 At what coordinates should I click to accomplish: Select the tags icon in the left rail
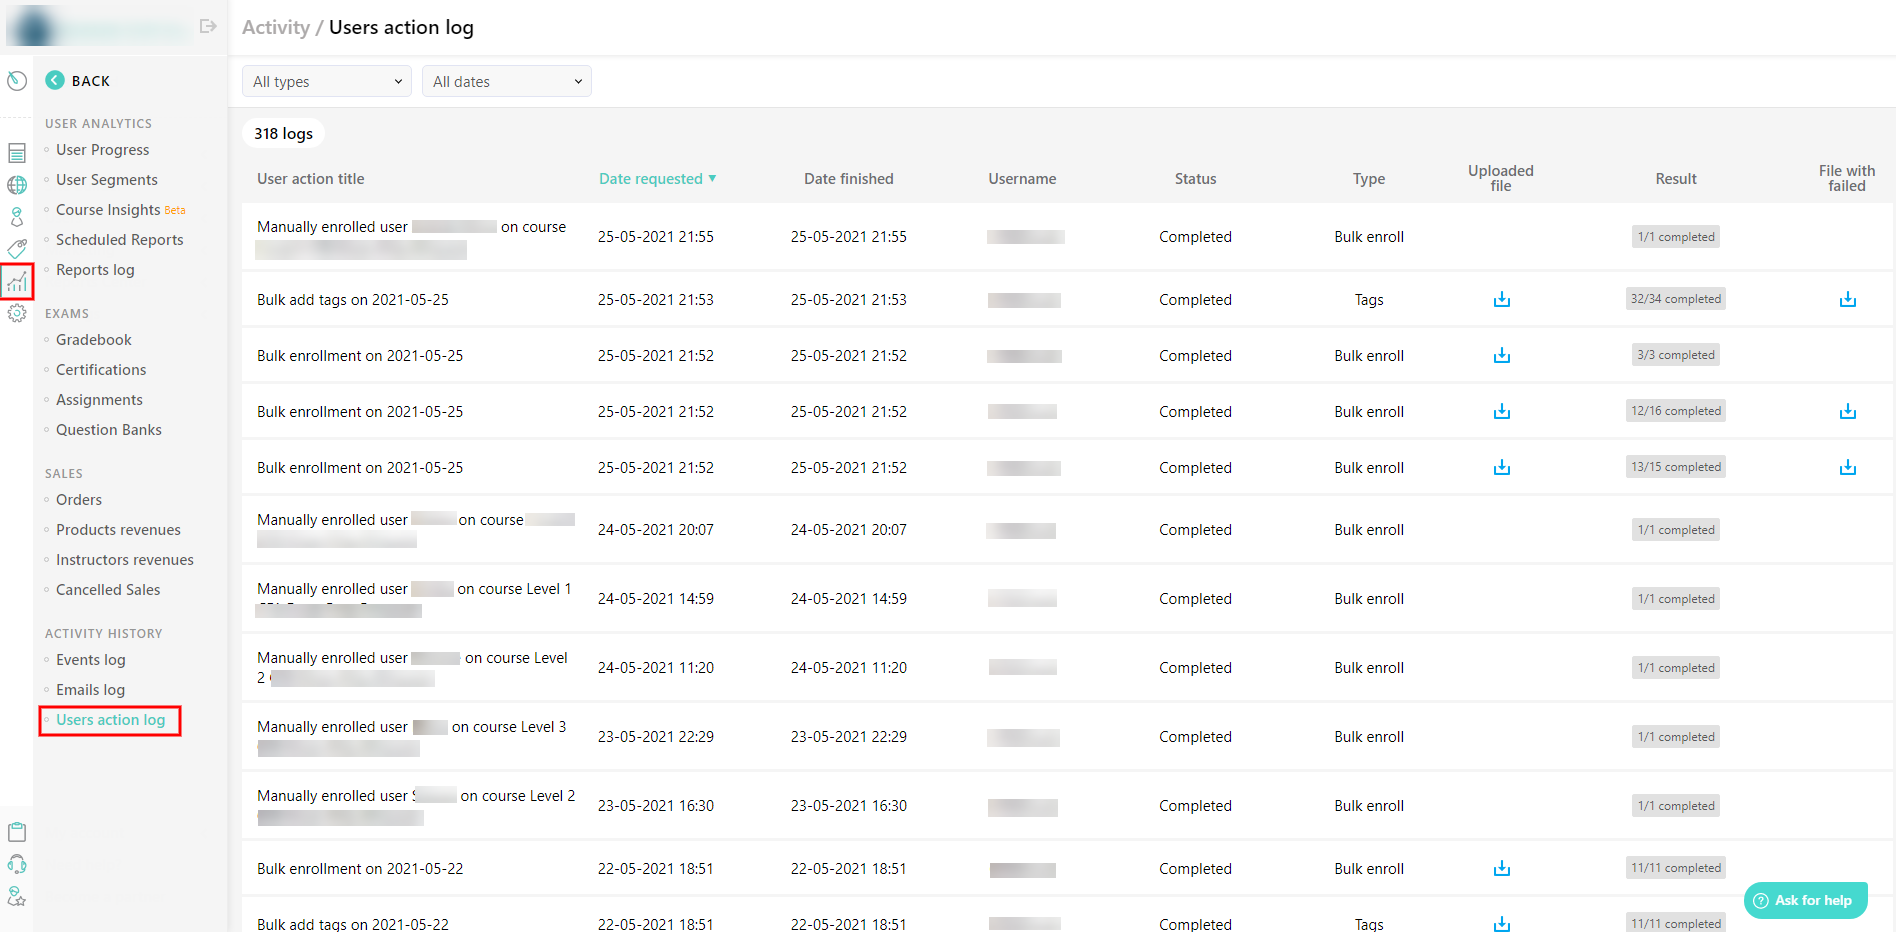(16, 248)
